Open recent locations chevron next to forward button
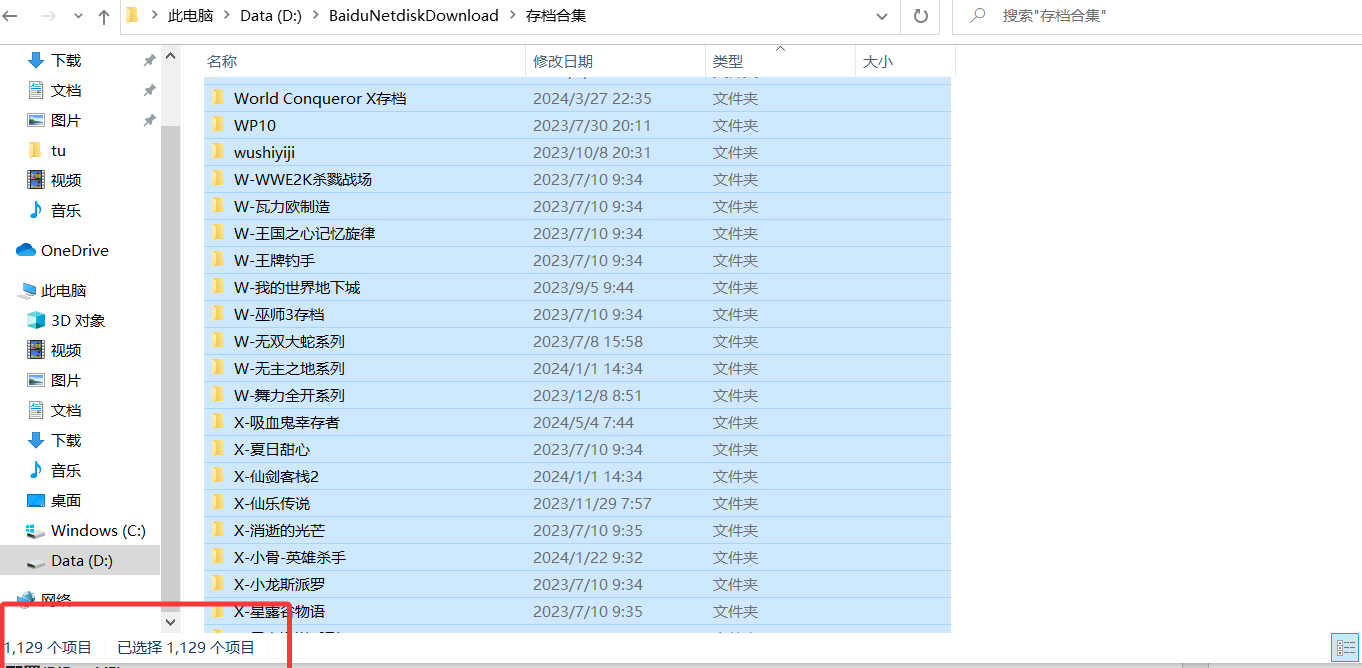This screenshot has width=1362, height=668. pos(77,16)
